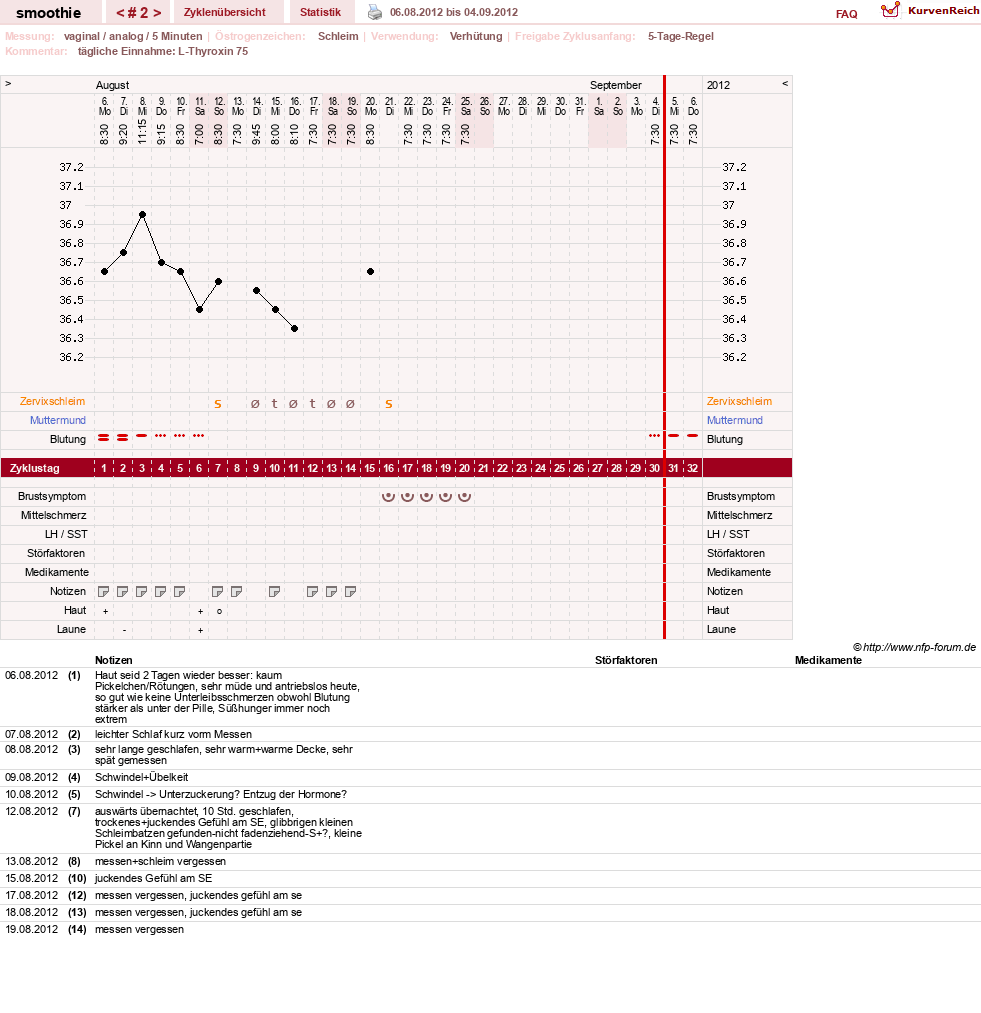Image resolution: width=981 pixels, height=1013 pixels.
Task: Go to previous cycle with left arrow by #2
Action: [x=120, y=12]
